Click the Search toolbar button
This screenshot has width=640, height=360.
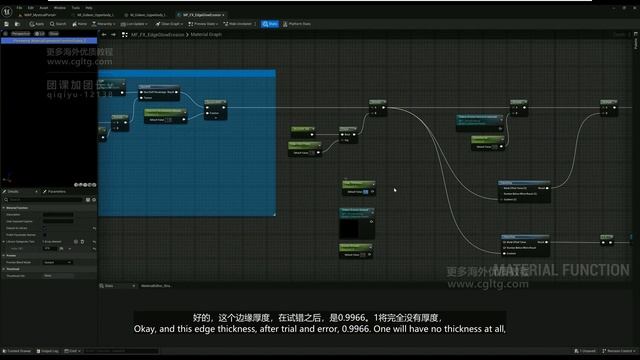(x=58, y=24)
